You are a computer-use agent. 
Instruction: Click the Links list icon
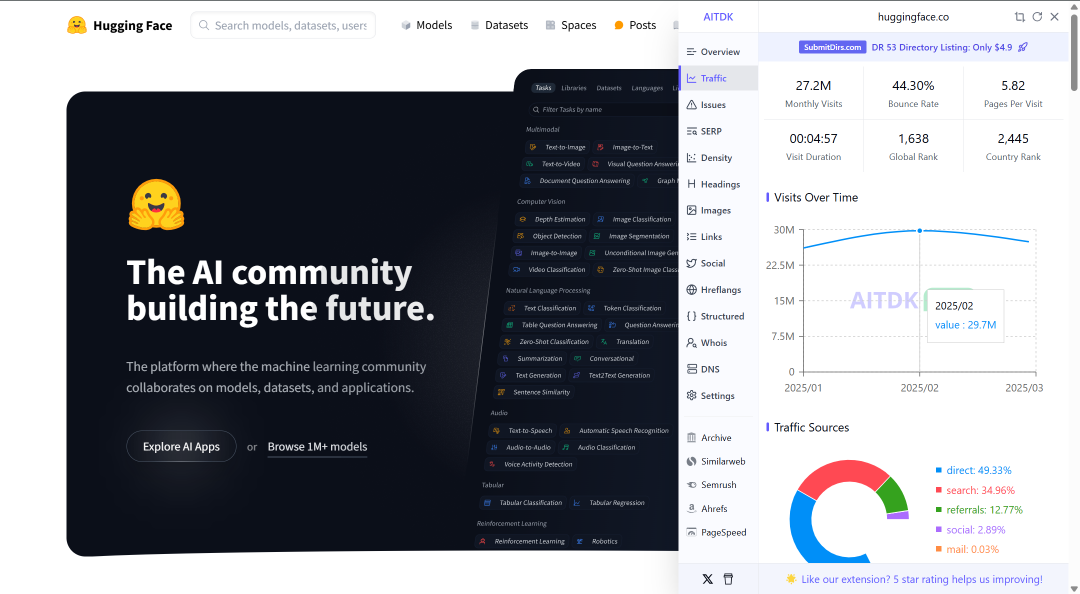(692, 236)
